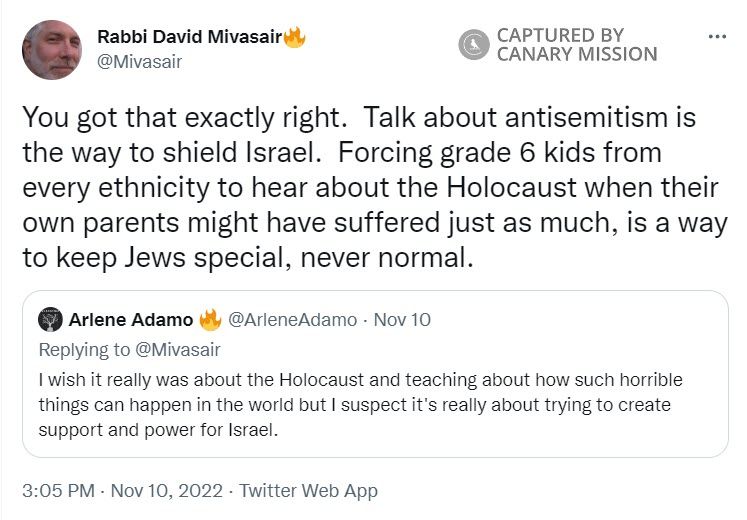The height and width of the screenshot is (520, 747).
Task: Click fire emoji beside Arlene Adamo name
Action: 210,321
